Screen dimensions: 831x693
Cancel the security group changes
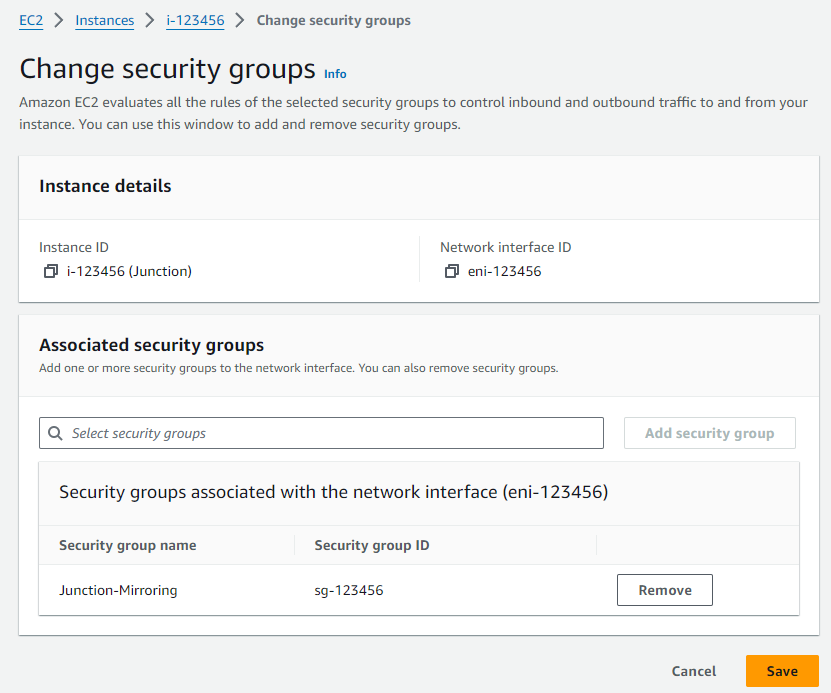[x=693, y=671]
